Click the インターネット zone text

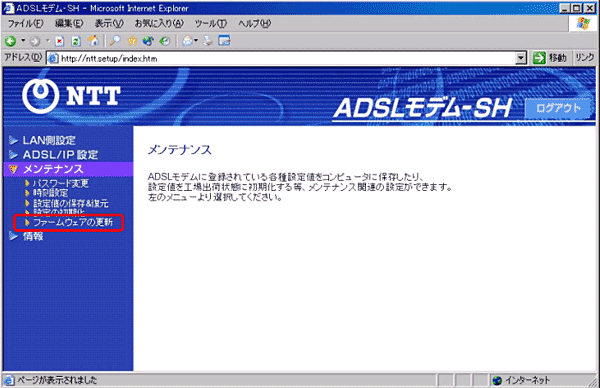coord(527,380)
